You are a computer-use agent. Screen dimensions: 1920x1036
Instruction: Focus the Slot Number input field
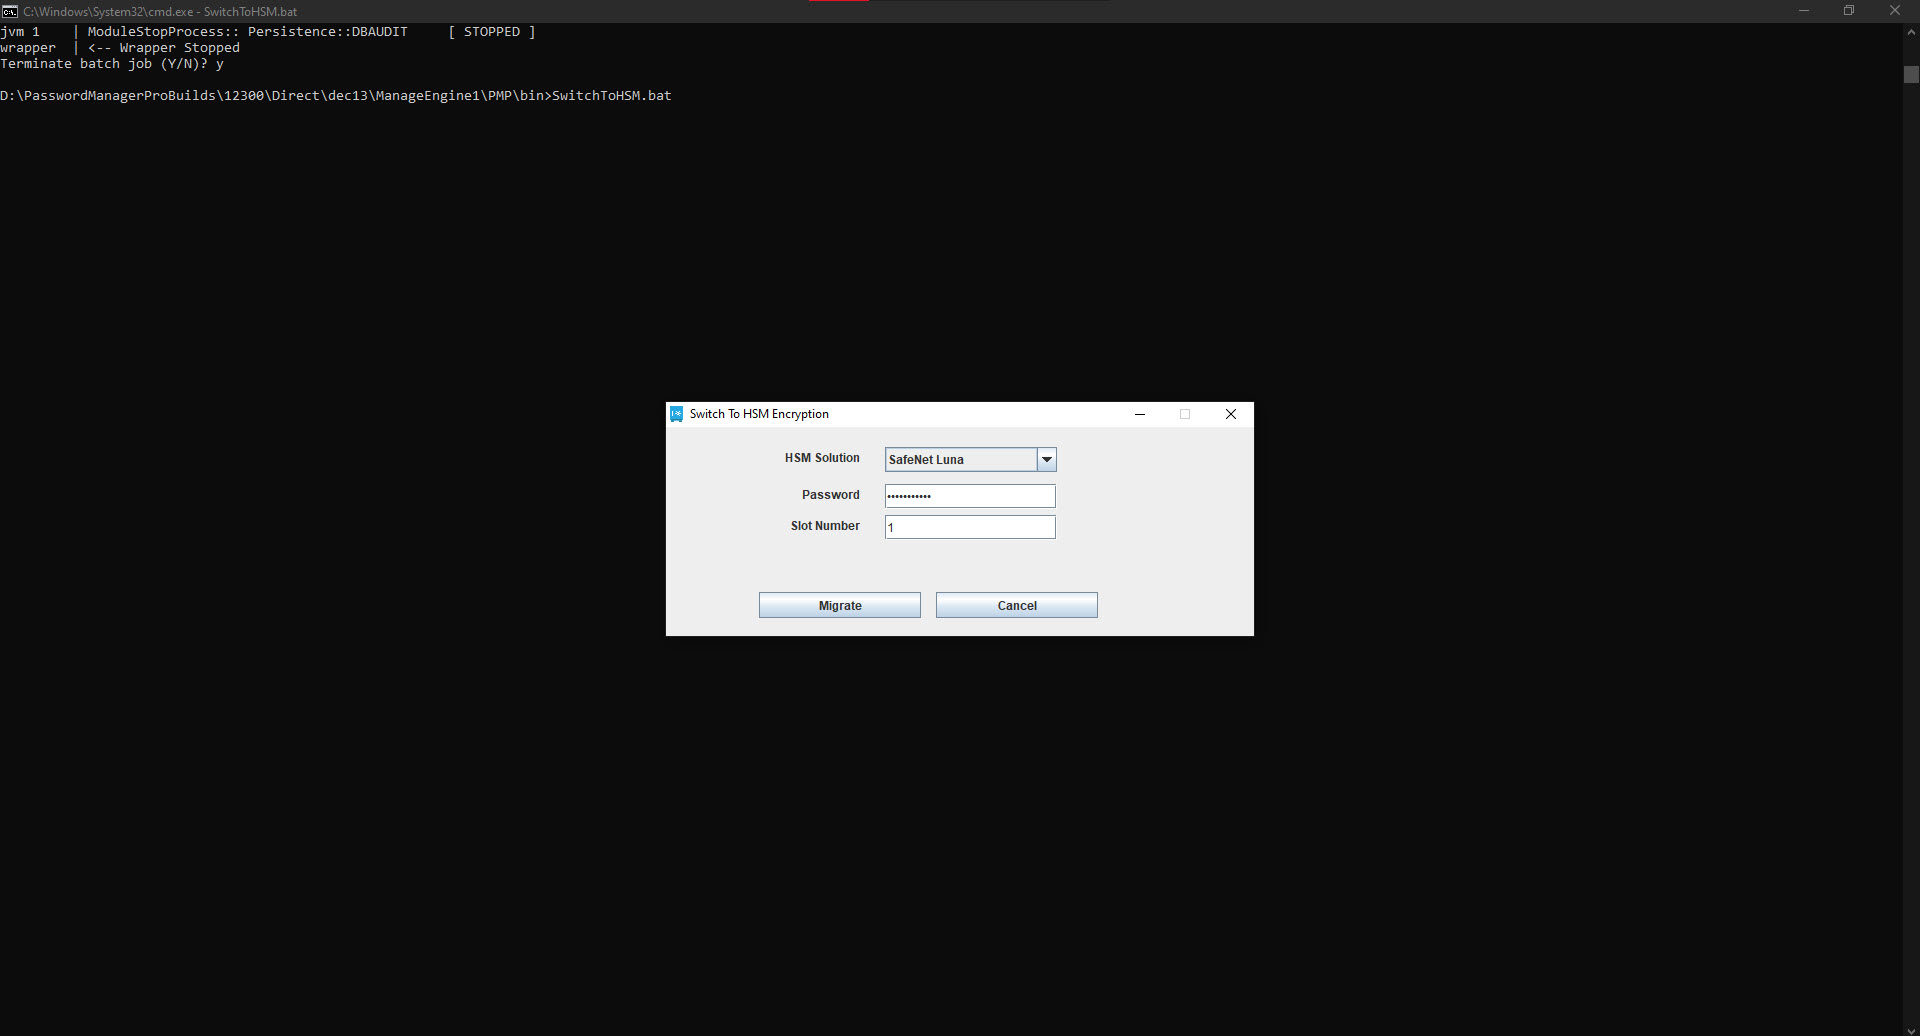[970, 527]
